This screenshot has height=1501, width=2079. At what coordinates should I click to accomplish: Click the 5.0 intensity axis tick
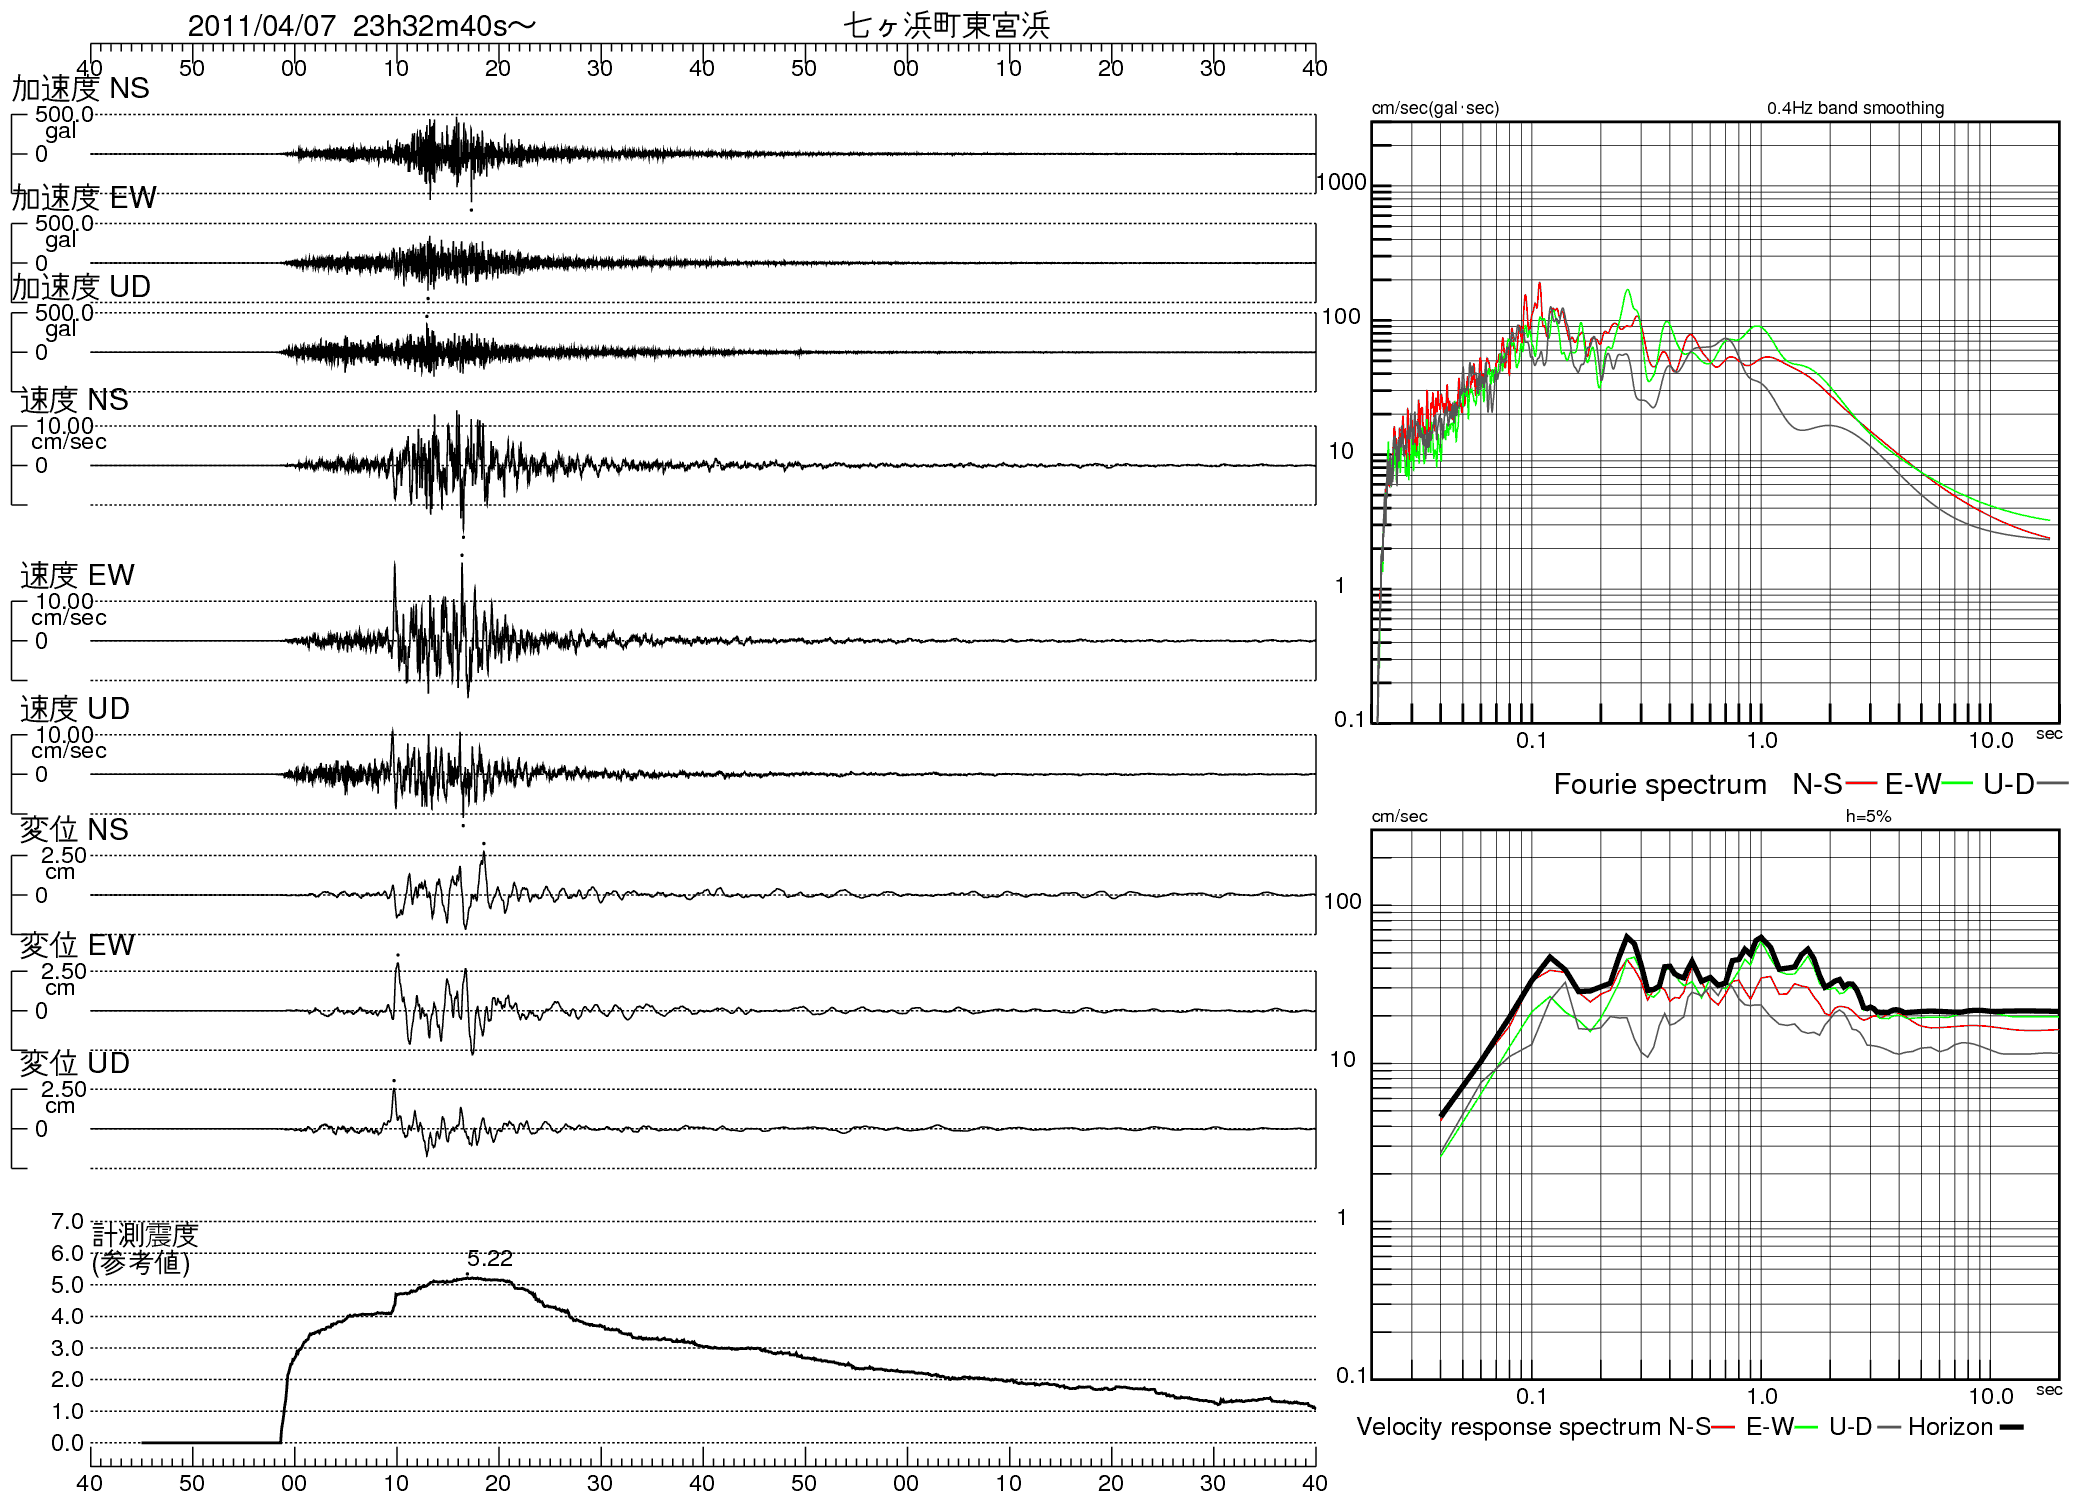pos(67,1285)
